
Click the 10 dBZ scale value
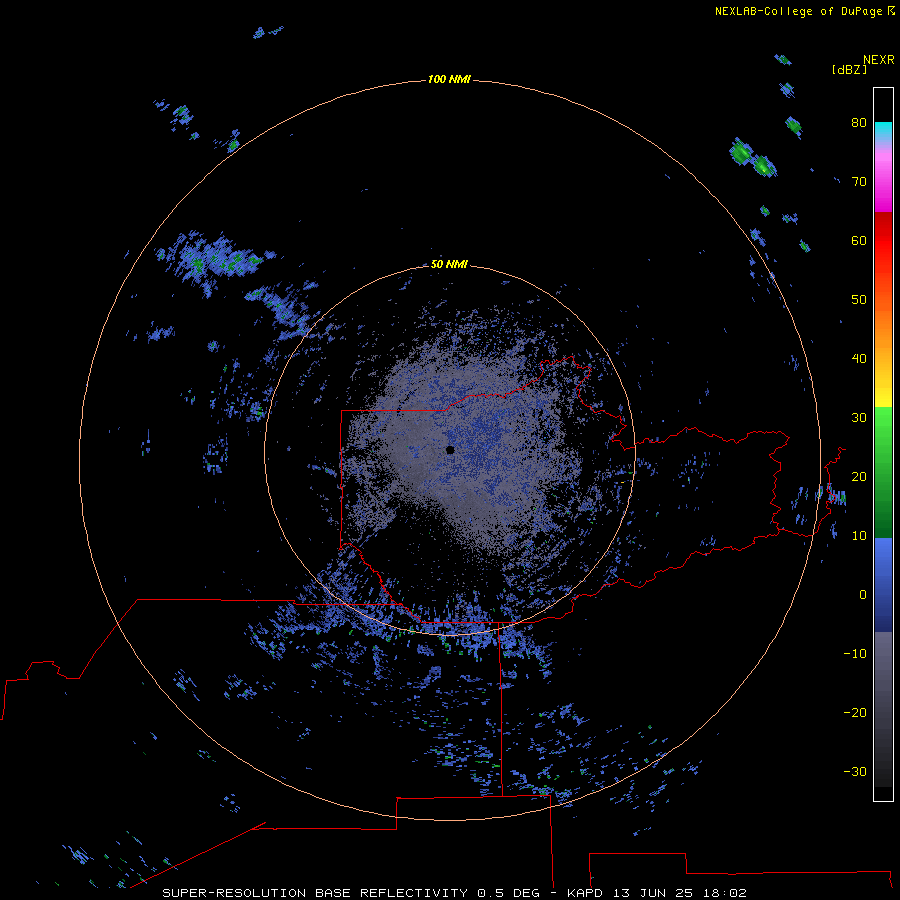859,536
